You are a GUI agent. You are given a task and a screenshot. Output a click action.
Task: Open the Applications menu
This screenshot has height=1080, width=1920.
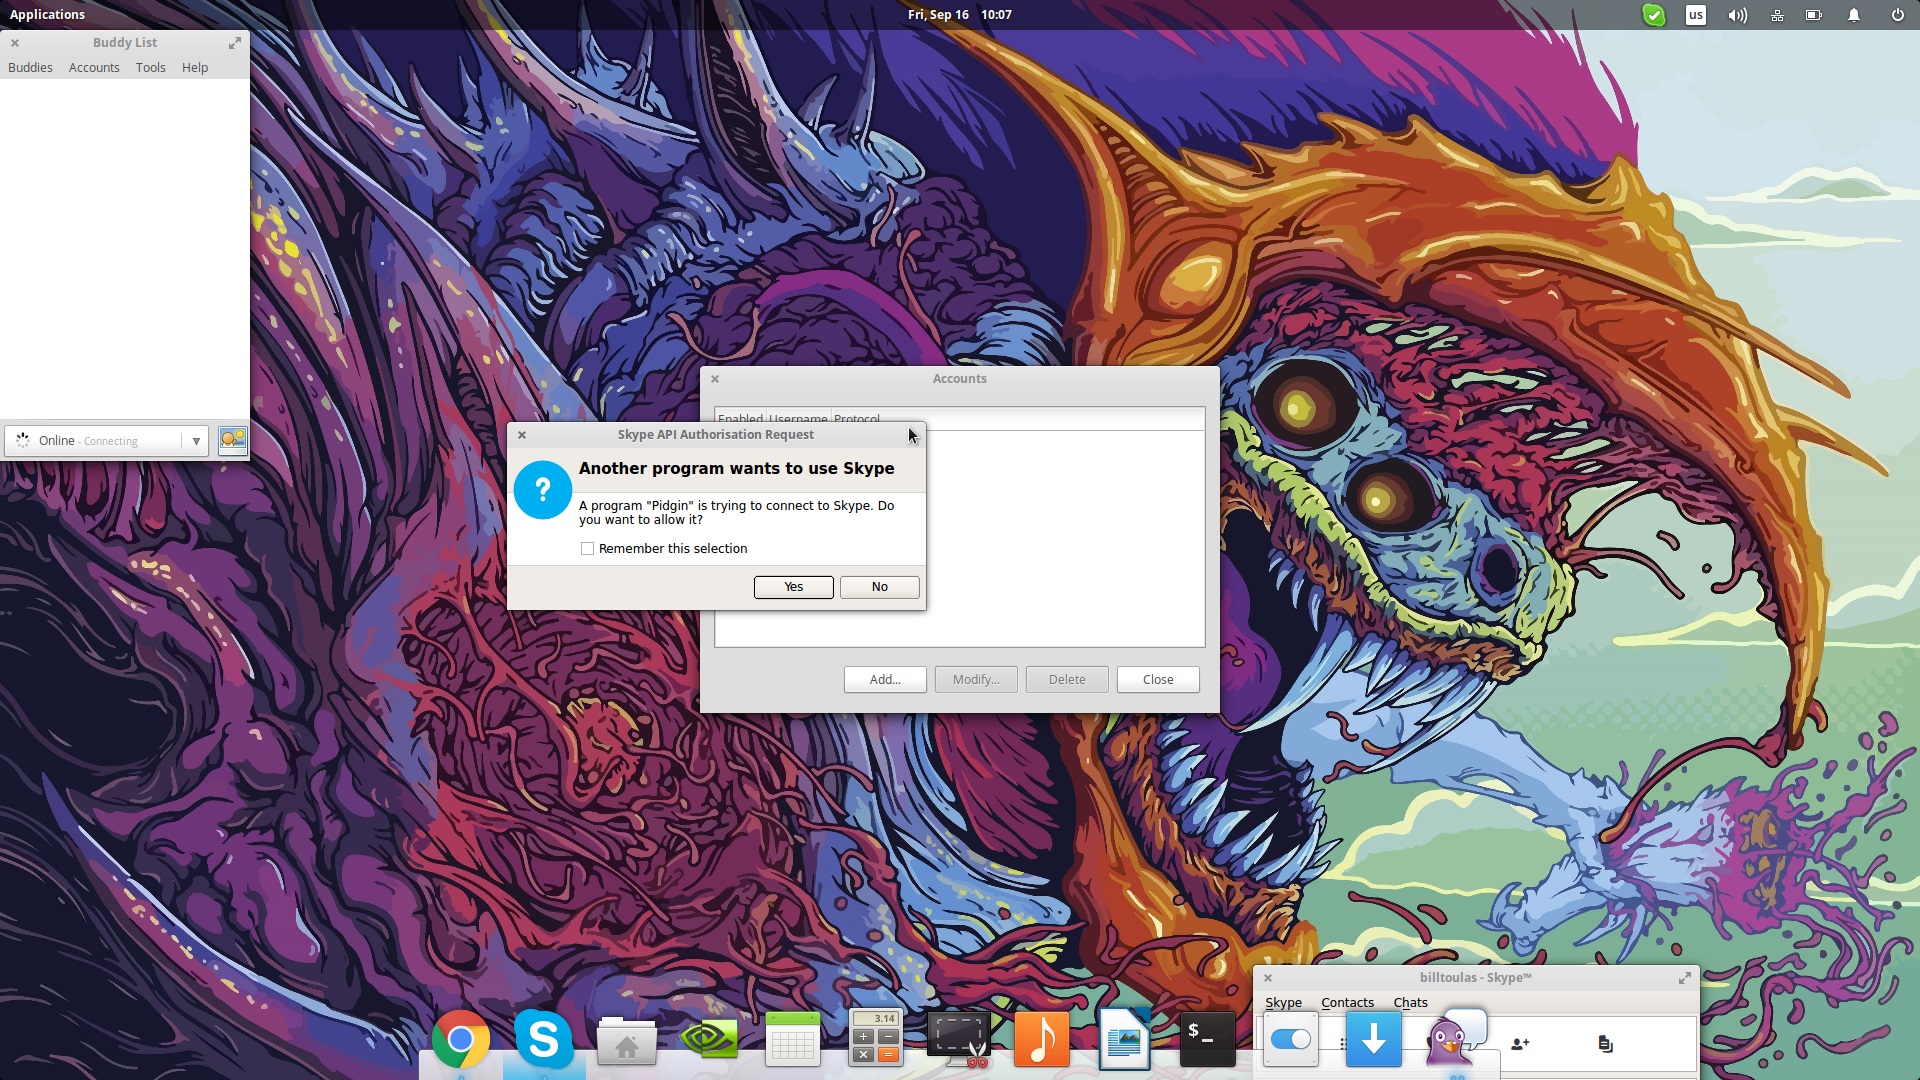[x=47, y=15]
